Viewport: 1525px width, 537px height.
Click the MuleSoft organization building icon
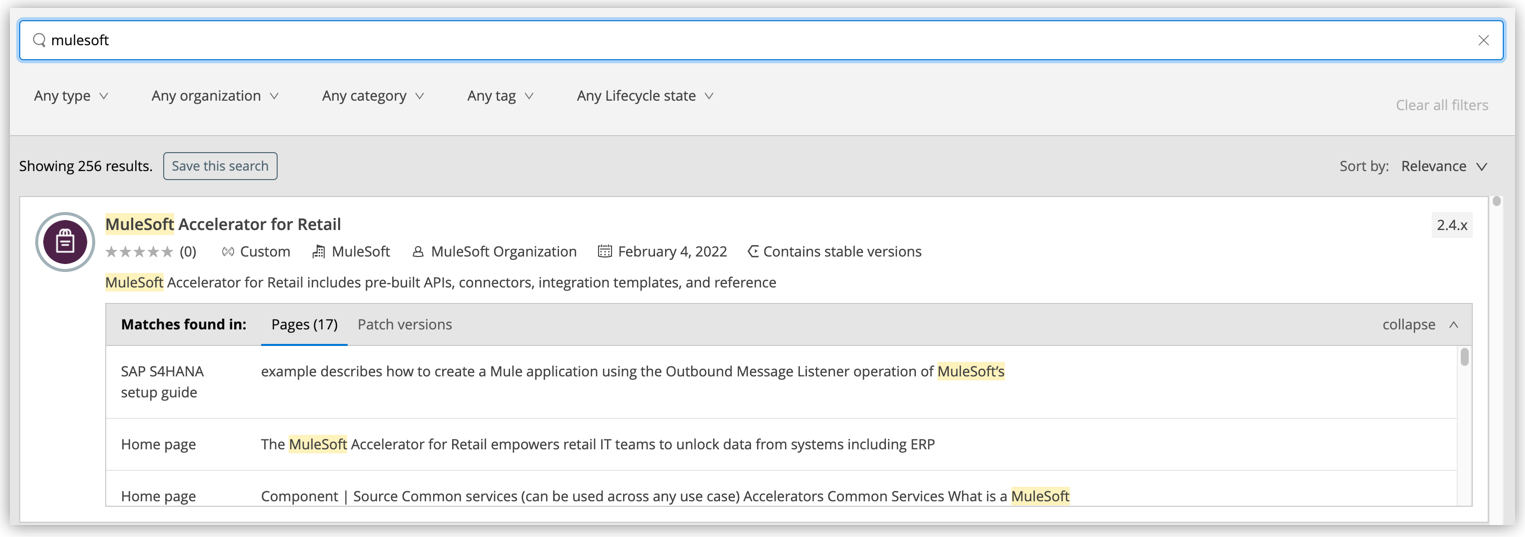pos(319,252)
